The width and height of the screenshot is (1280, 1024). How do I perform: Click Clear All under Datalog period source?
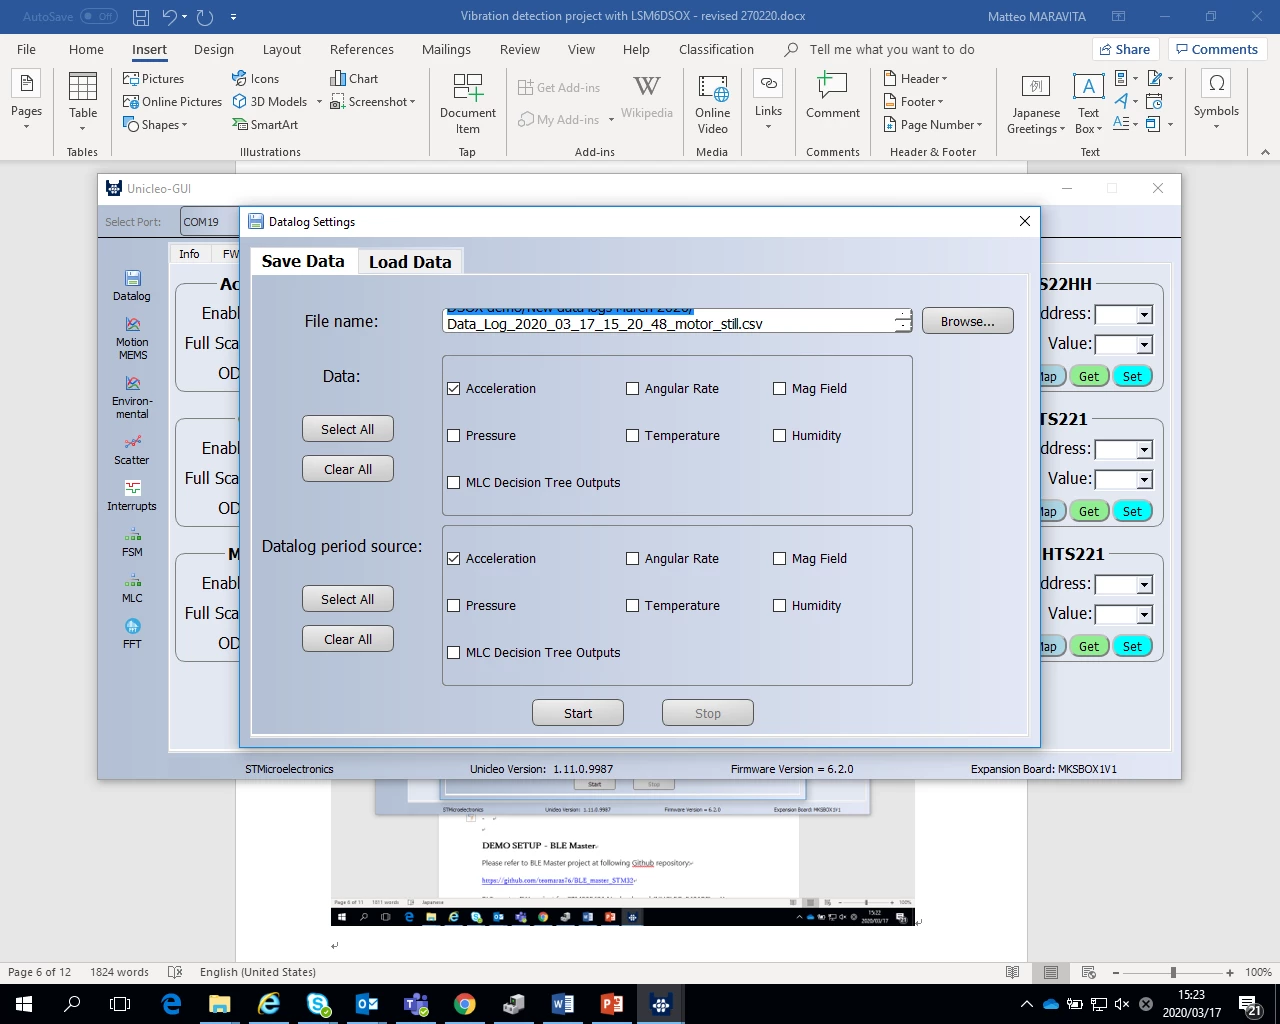(347, 639)
